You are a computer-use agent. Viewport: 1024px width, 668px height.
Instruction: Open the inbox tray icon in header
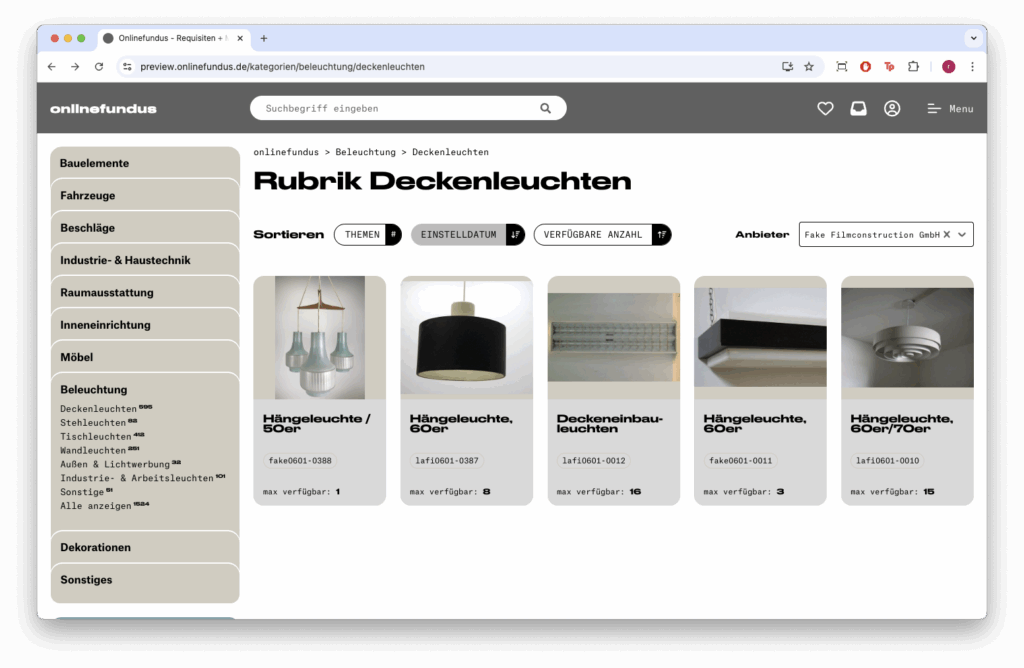(x=858, y=108)
